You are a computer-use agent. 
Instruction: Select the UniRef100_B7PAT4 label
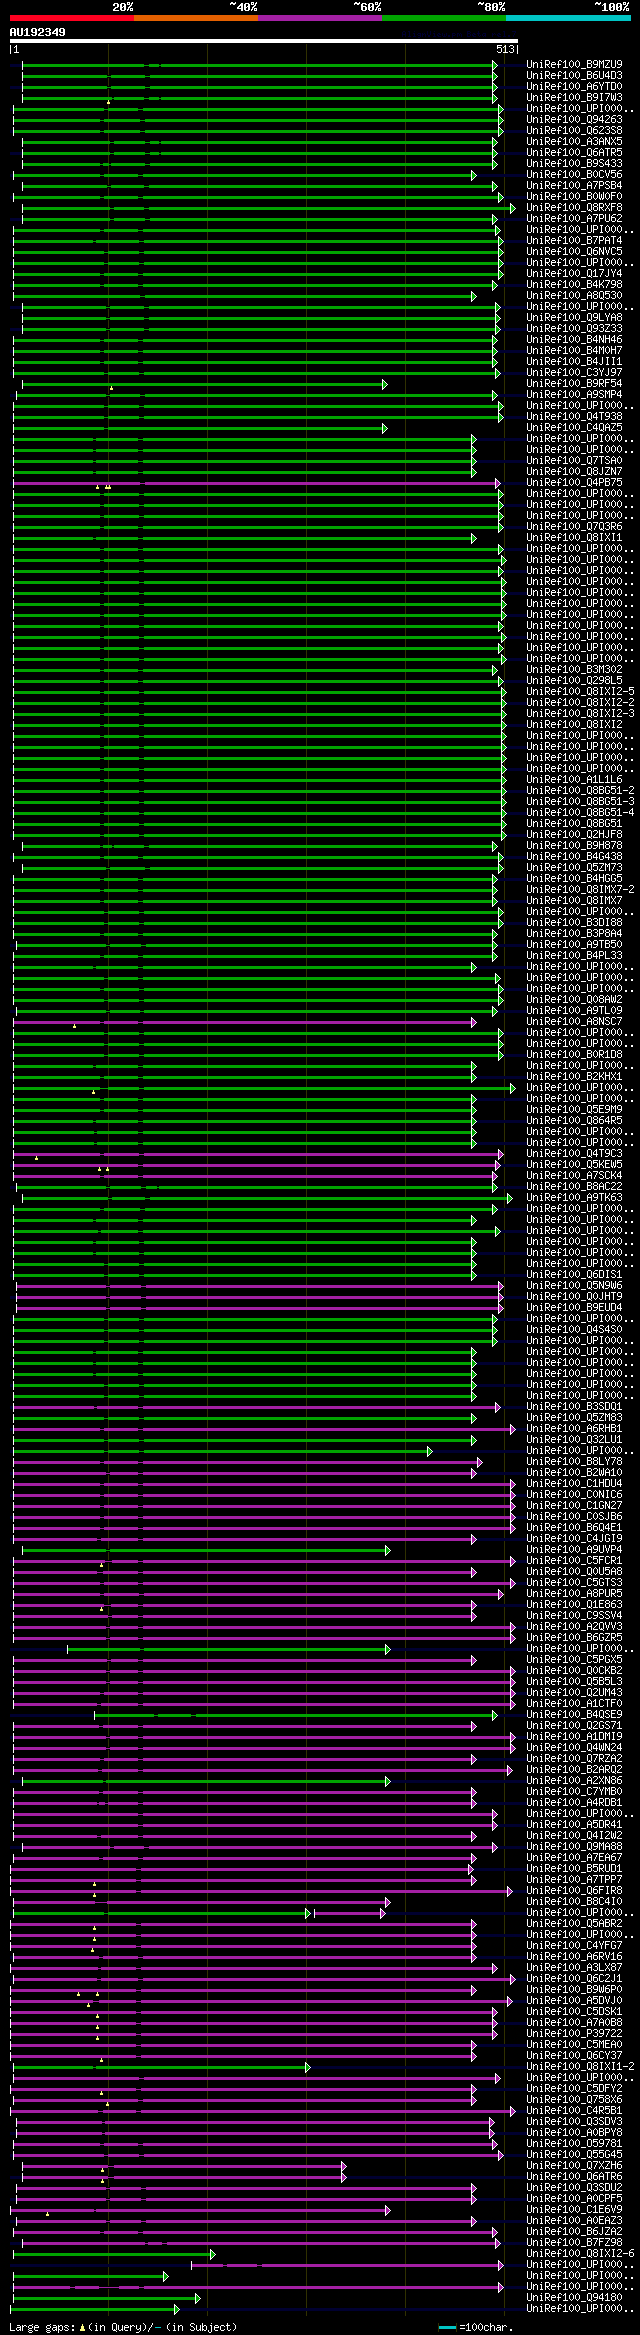pyautogui.click(x=574, y=241)
